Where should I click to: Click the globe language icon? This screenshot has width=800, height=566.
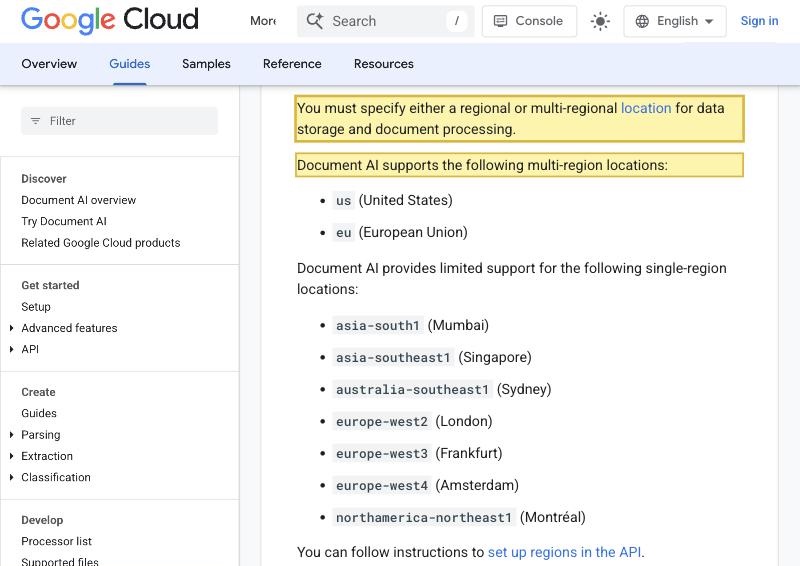click(642, 21)
